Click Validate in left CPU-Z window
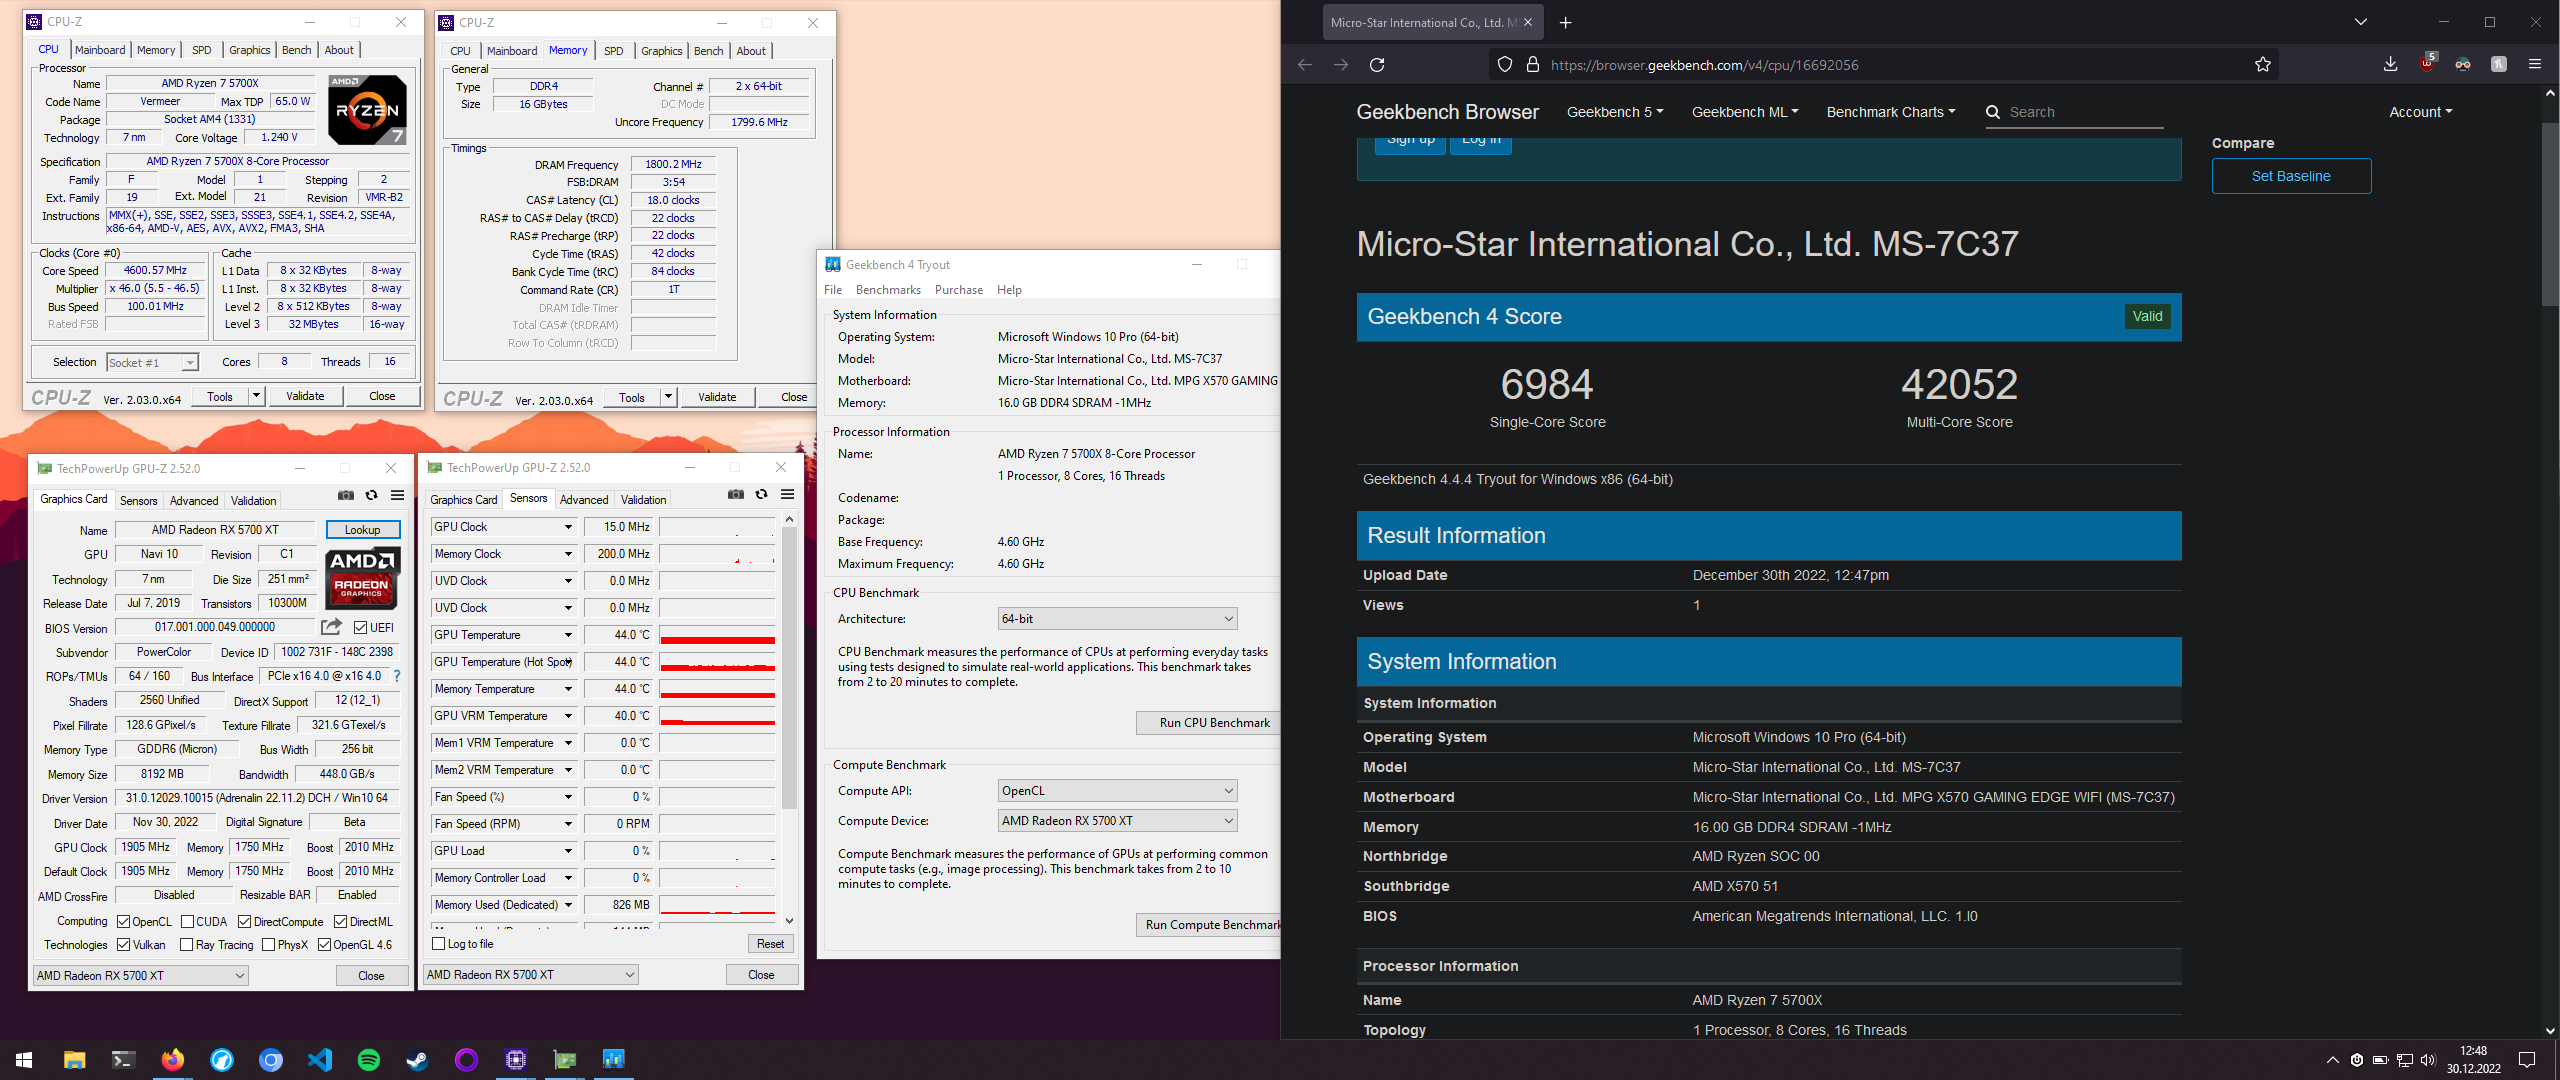The width and height of the screenshot is (2560, 1080). [305, 396]
